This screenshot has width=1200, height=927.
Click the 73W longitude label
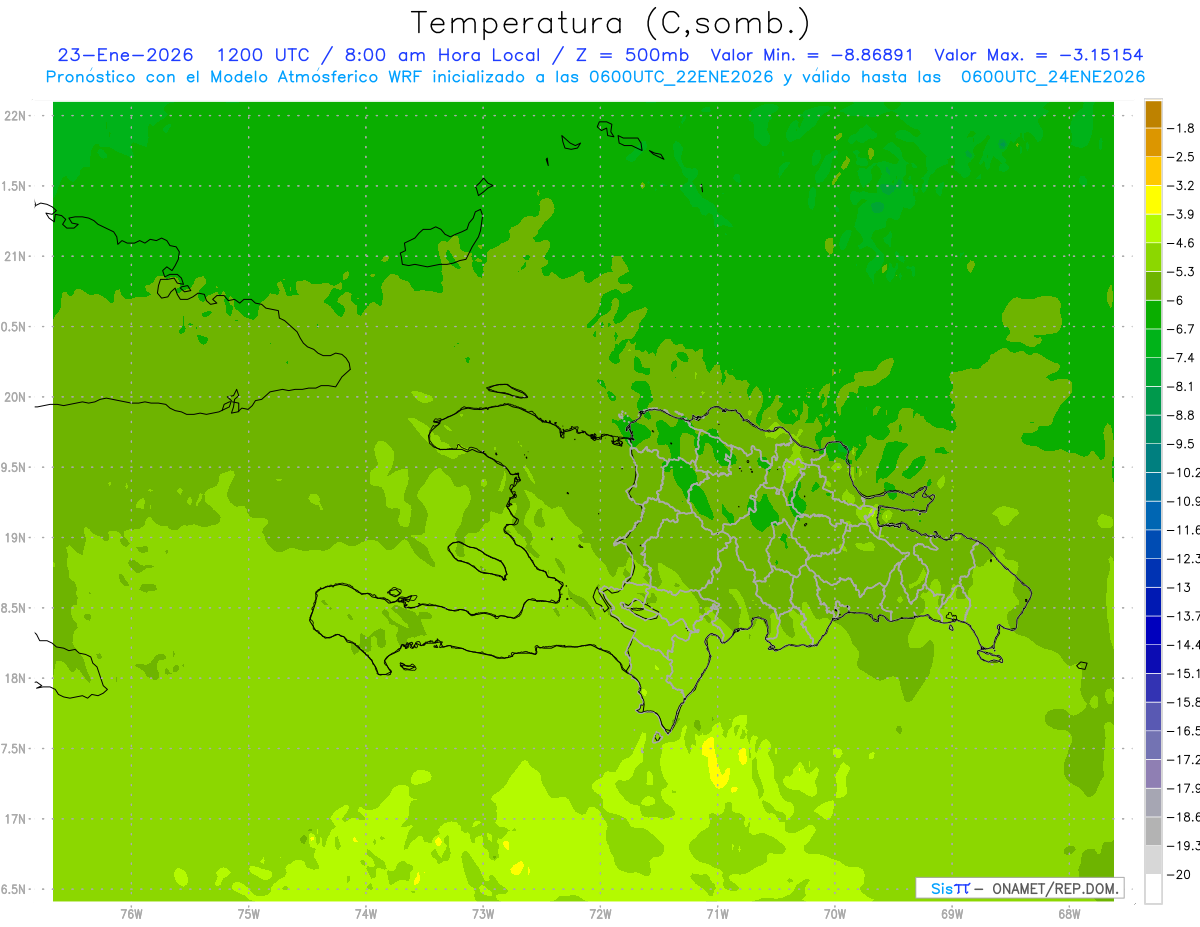(483, 914)
